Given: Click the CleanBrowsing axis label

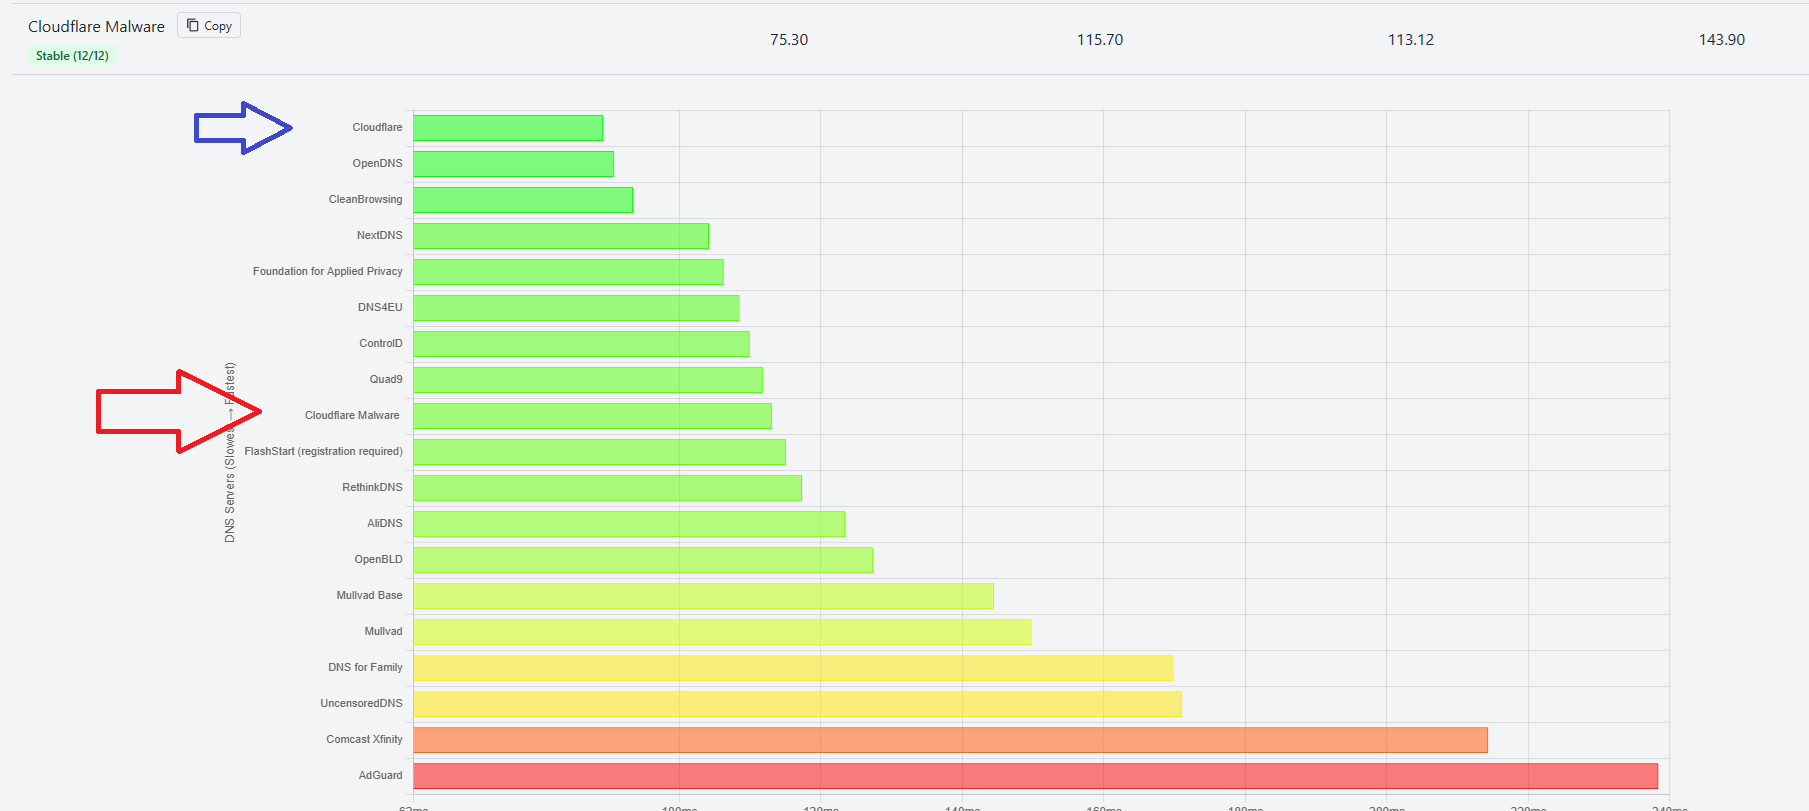Looking at the screenshot, I should [365, 200].
